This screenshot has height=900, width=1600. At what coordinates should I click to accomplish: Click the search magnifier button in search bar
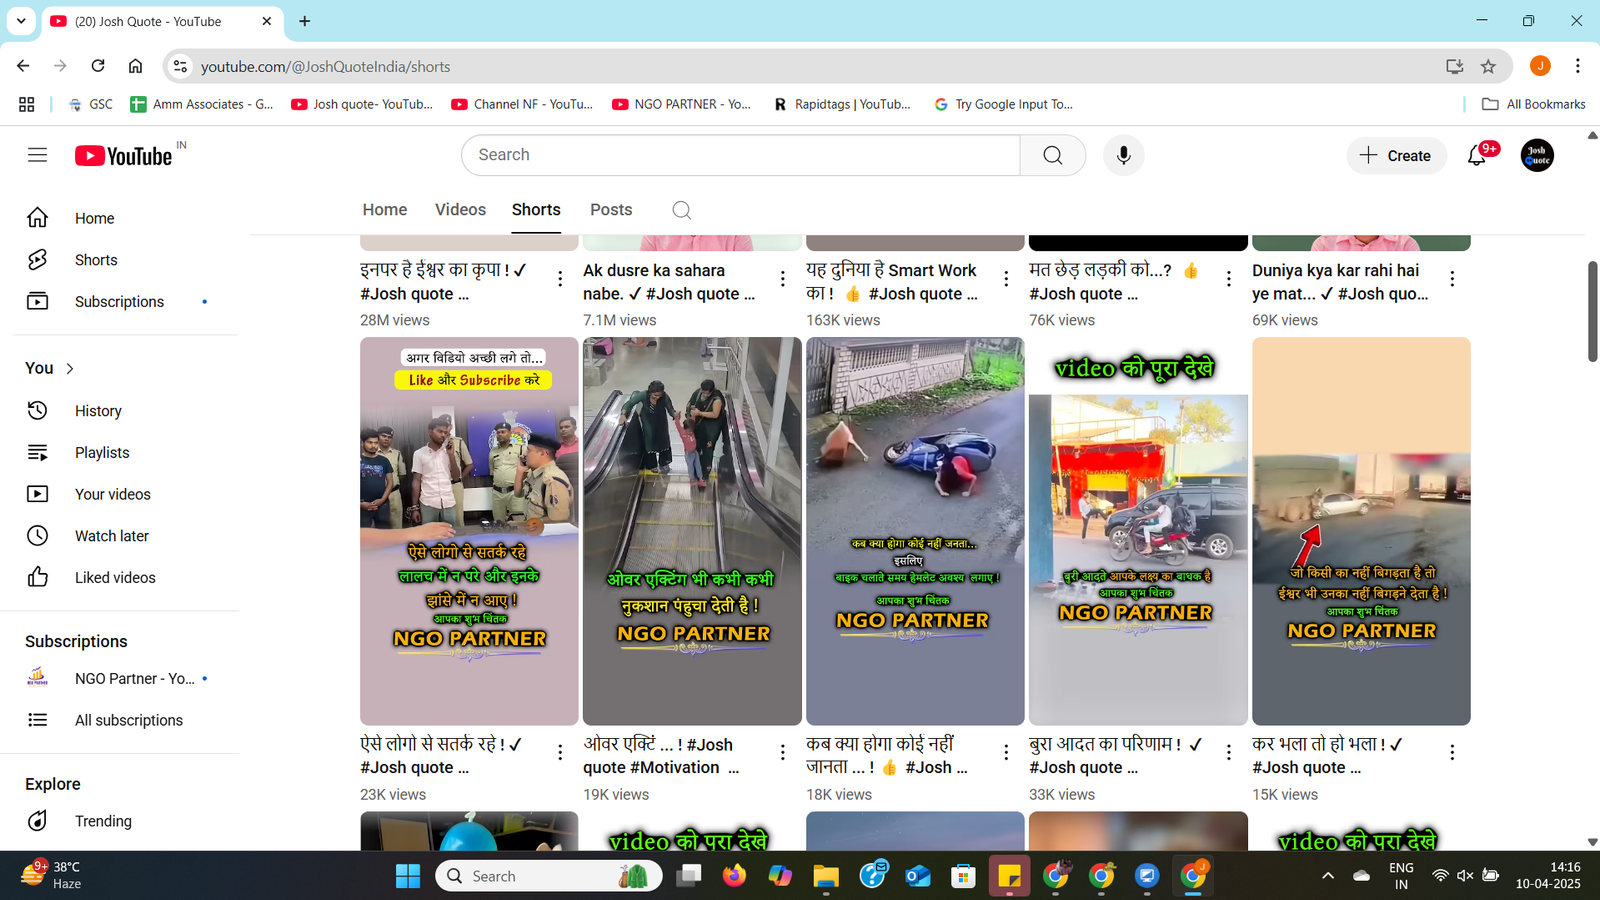tap(1052, 155)
